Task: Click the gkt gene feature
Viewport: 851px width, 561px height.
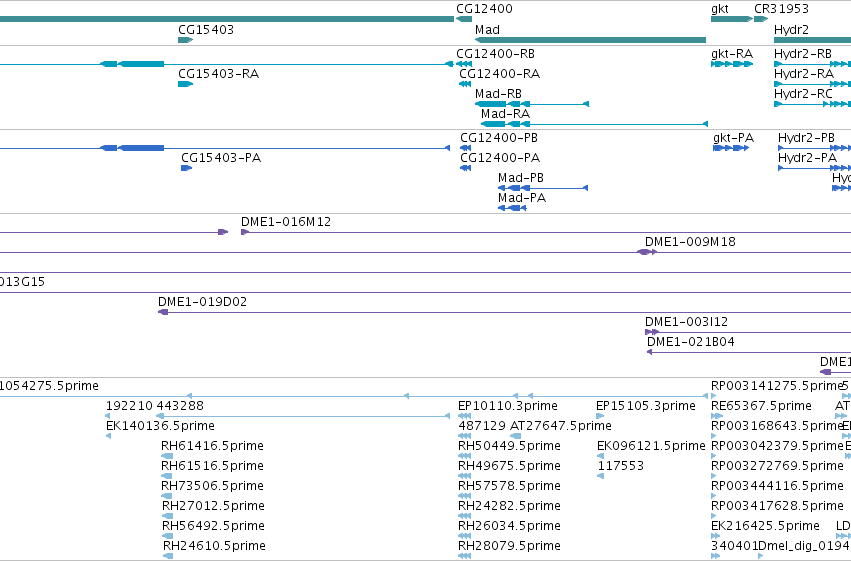Action: pyautogui.click(x=732, y=19)
